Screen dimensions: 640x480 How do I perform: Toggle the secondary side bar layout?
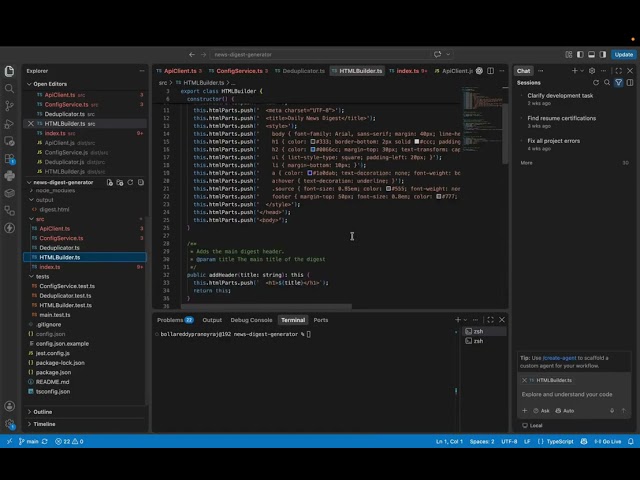(603, 54)
